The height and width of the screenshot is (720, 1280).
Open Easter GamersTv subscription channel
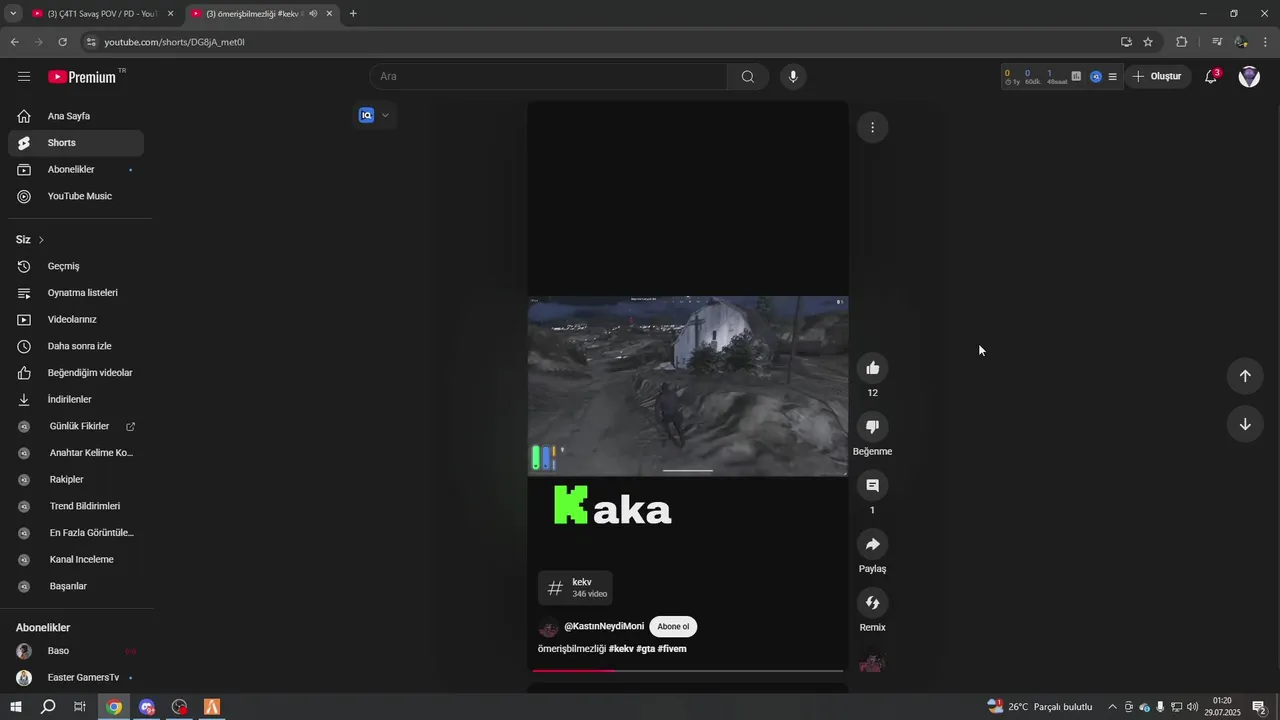click(x=76, y=678)
